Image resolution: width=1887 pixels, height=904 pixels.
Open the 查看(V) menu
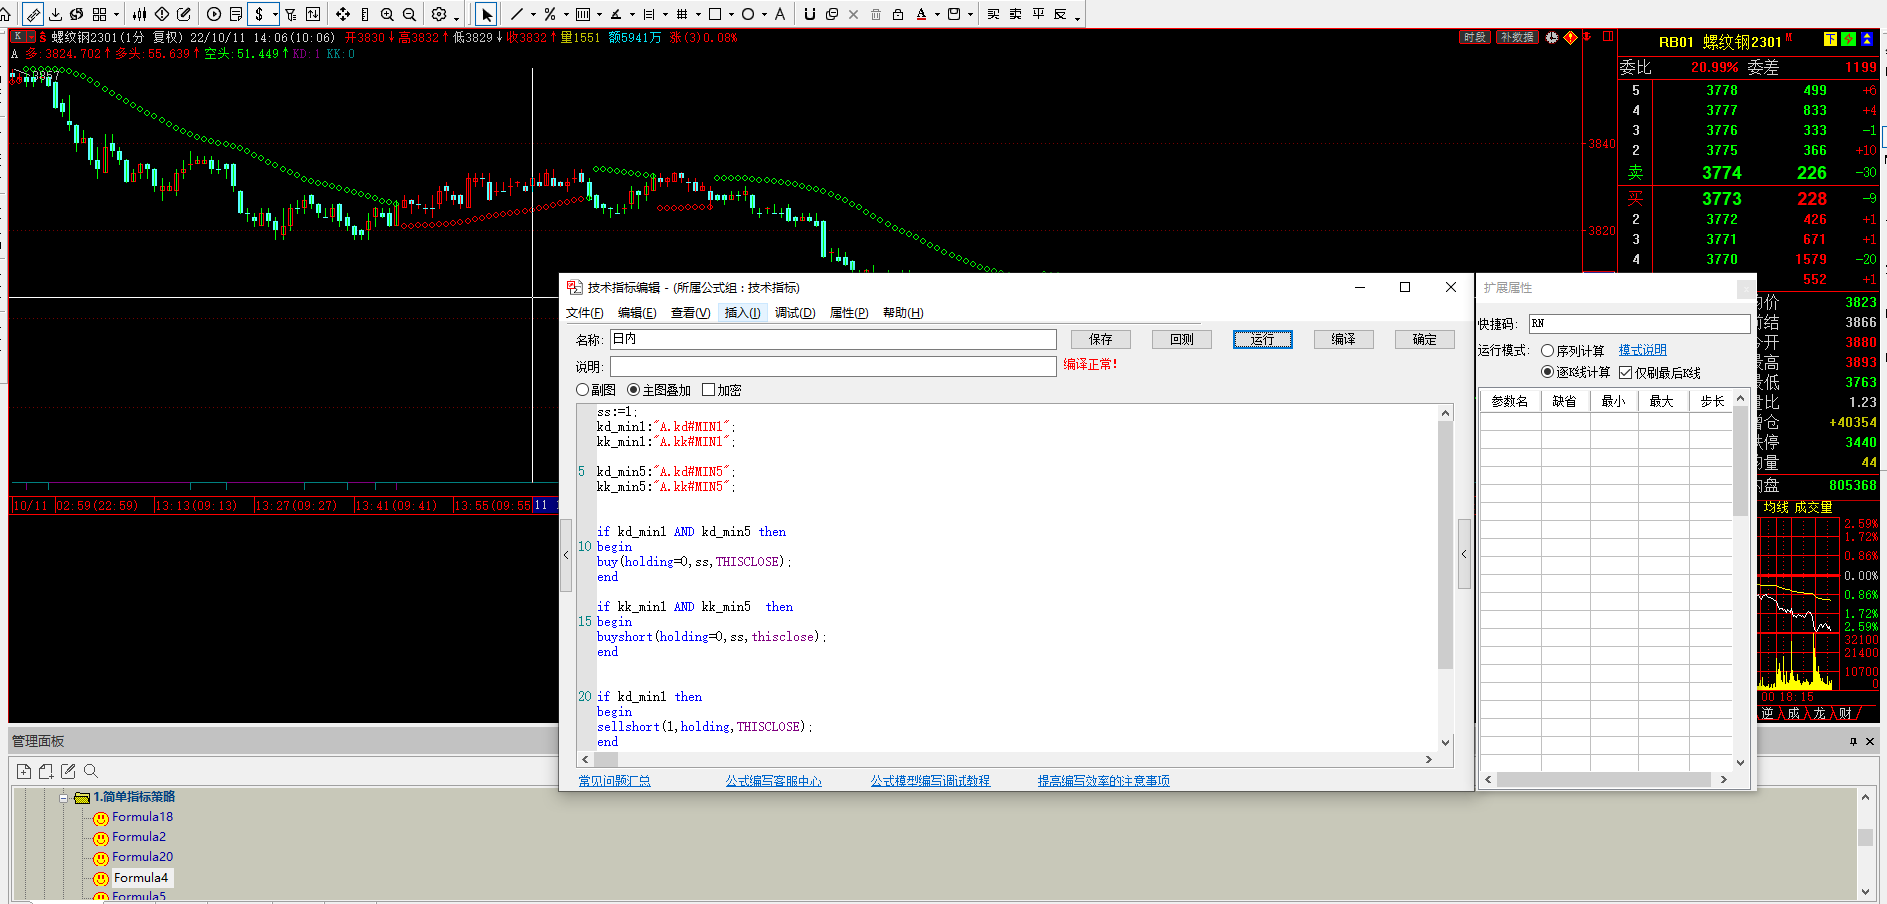pyautogui.click(x=690, y=313)
